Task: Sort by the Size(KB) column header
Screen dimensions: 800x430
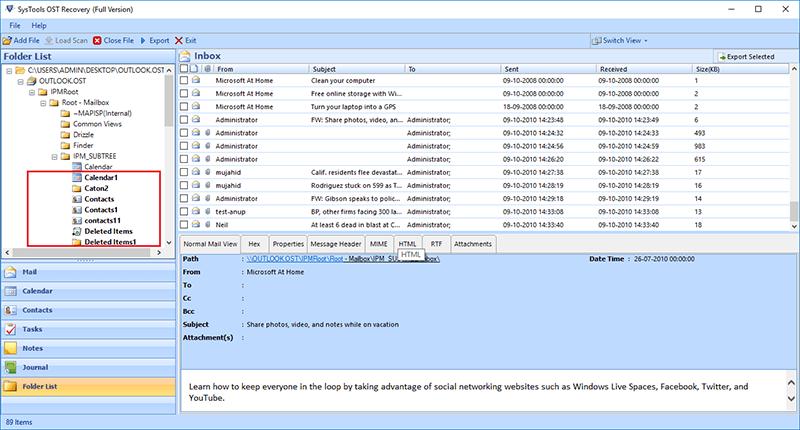Action: point(740,69)
